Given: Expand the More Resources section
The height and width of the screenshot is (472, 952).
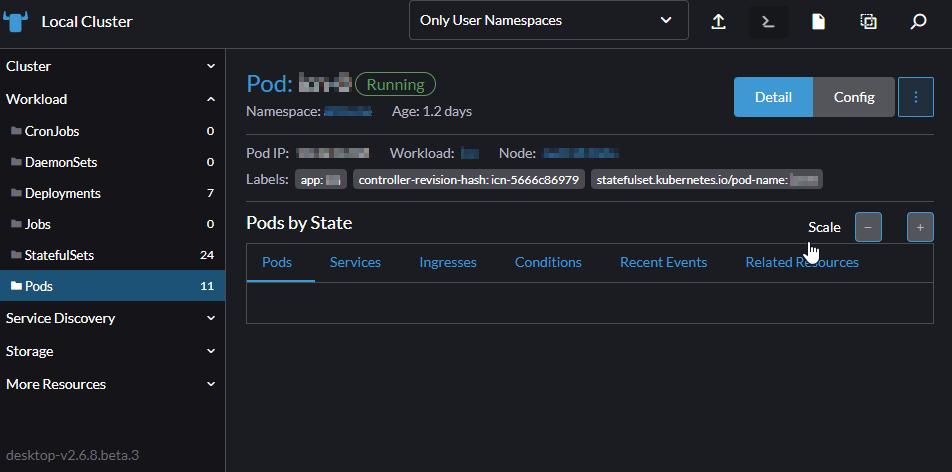Looking at the screenshot, I should tap(112, 384).
